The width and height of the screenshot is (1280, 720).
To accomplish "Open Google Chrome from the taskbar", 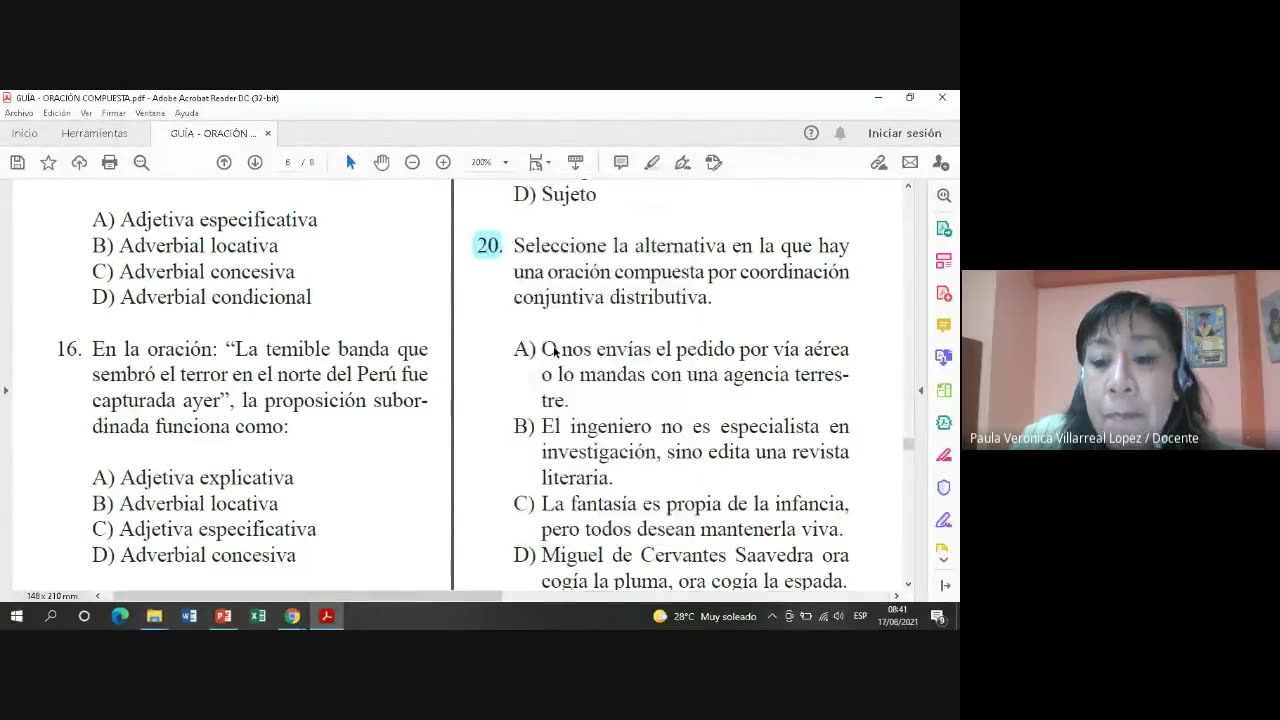I will tap(292, 616).
